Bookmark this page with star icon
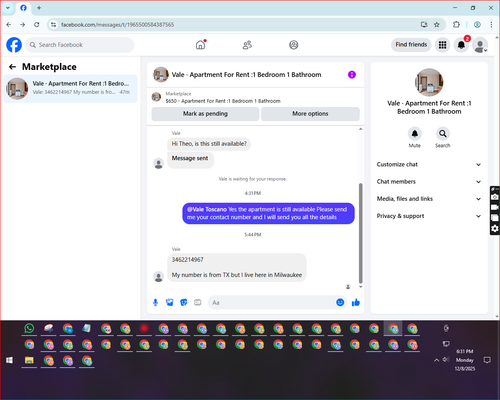Viewport: 500px width, 400px height. click(x=437, y=25)
